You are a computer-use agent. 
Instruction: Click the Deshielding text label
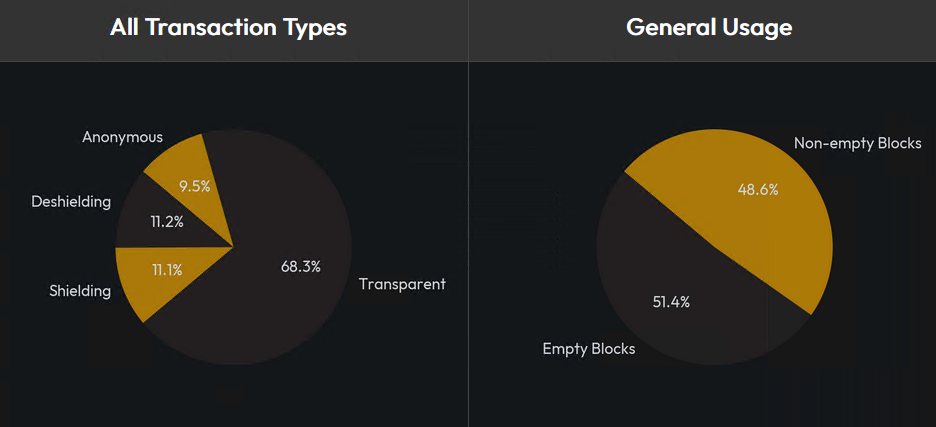pyautogui.click(x=71, y=202)
